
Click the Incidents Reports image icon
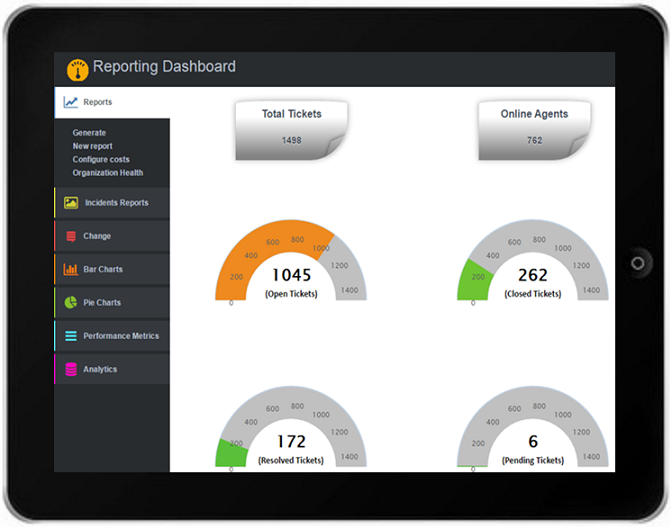point(70,203)
